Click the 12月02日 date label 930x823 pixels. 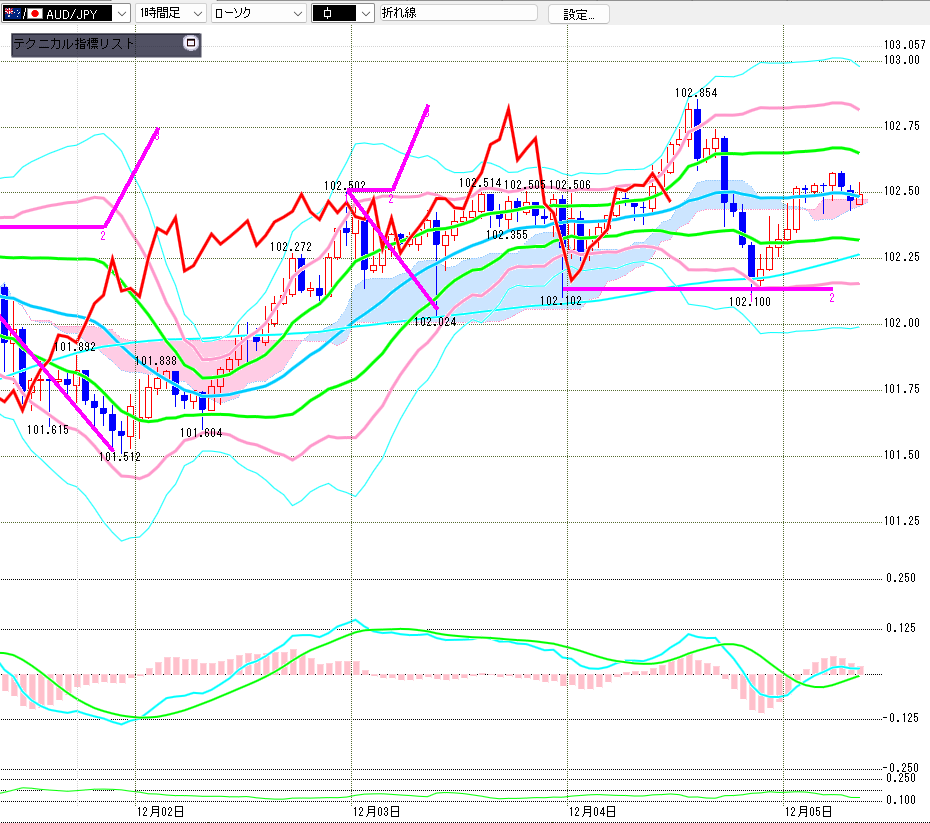160,811
